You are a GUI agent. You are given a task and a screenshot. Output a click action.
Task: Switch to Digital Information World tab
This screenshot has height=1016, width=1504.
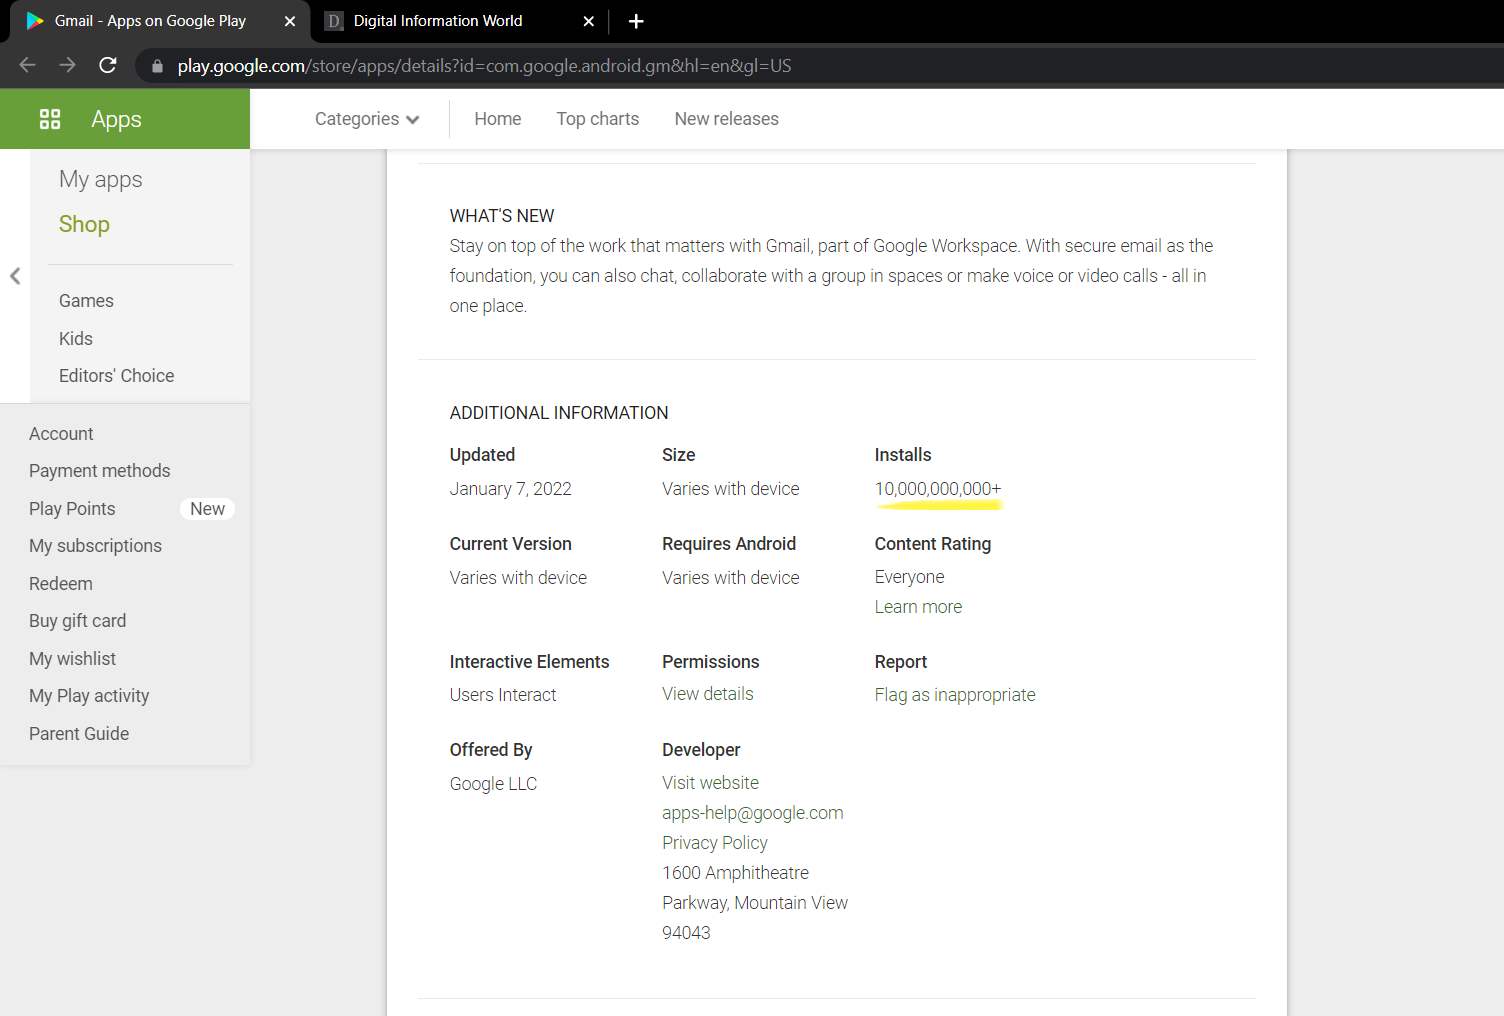coord(460,21)
